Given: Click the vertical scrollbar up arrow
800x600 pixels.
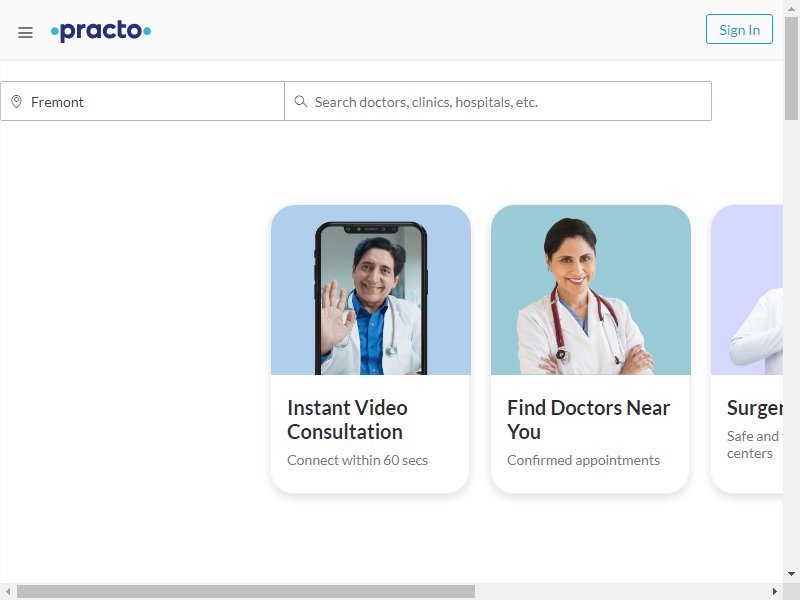Looking at the screenshot, I should click(x=791, y=8).
